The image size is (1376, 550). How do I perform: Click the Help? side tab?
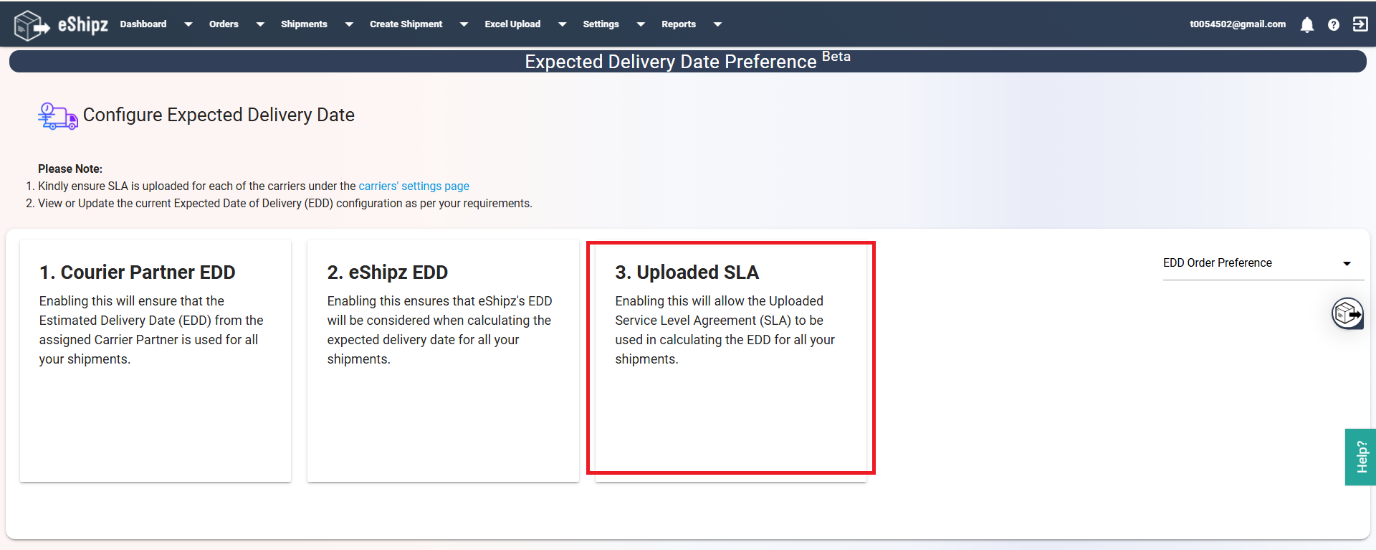click(x=1360, y=457)
